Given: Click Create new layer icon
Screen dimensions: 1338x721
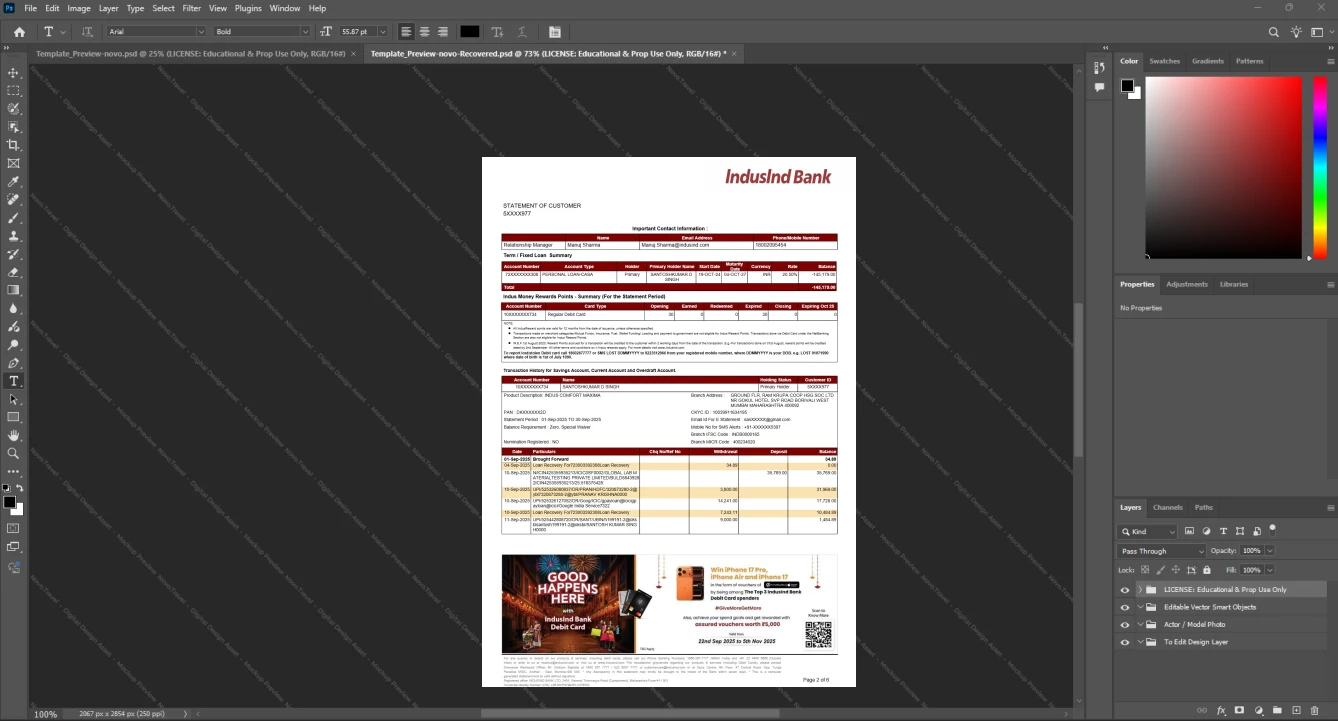Looking at the screenshot, I should [x=1295, y=711].
